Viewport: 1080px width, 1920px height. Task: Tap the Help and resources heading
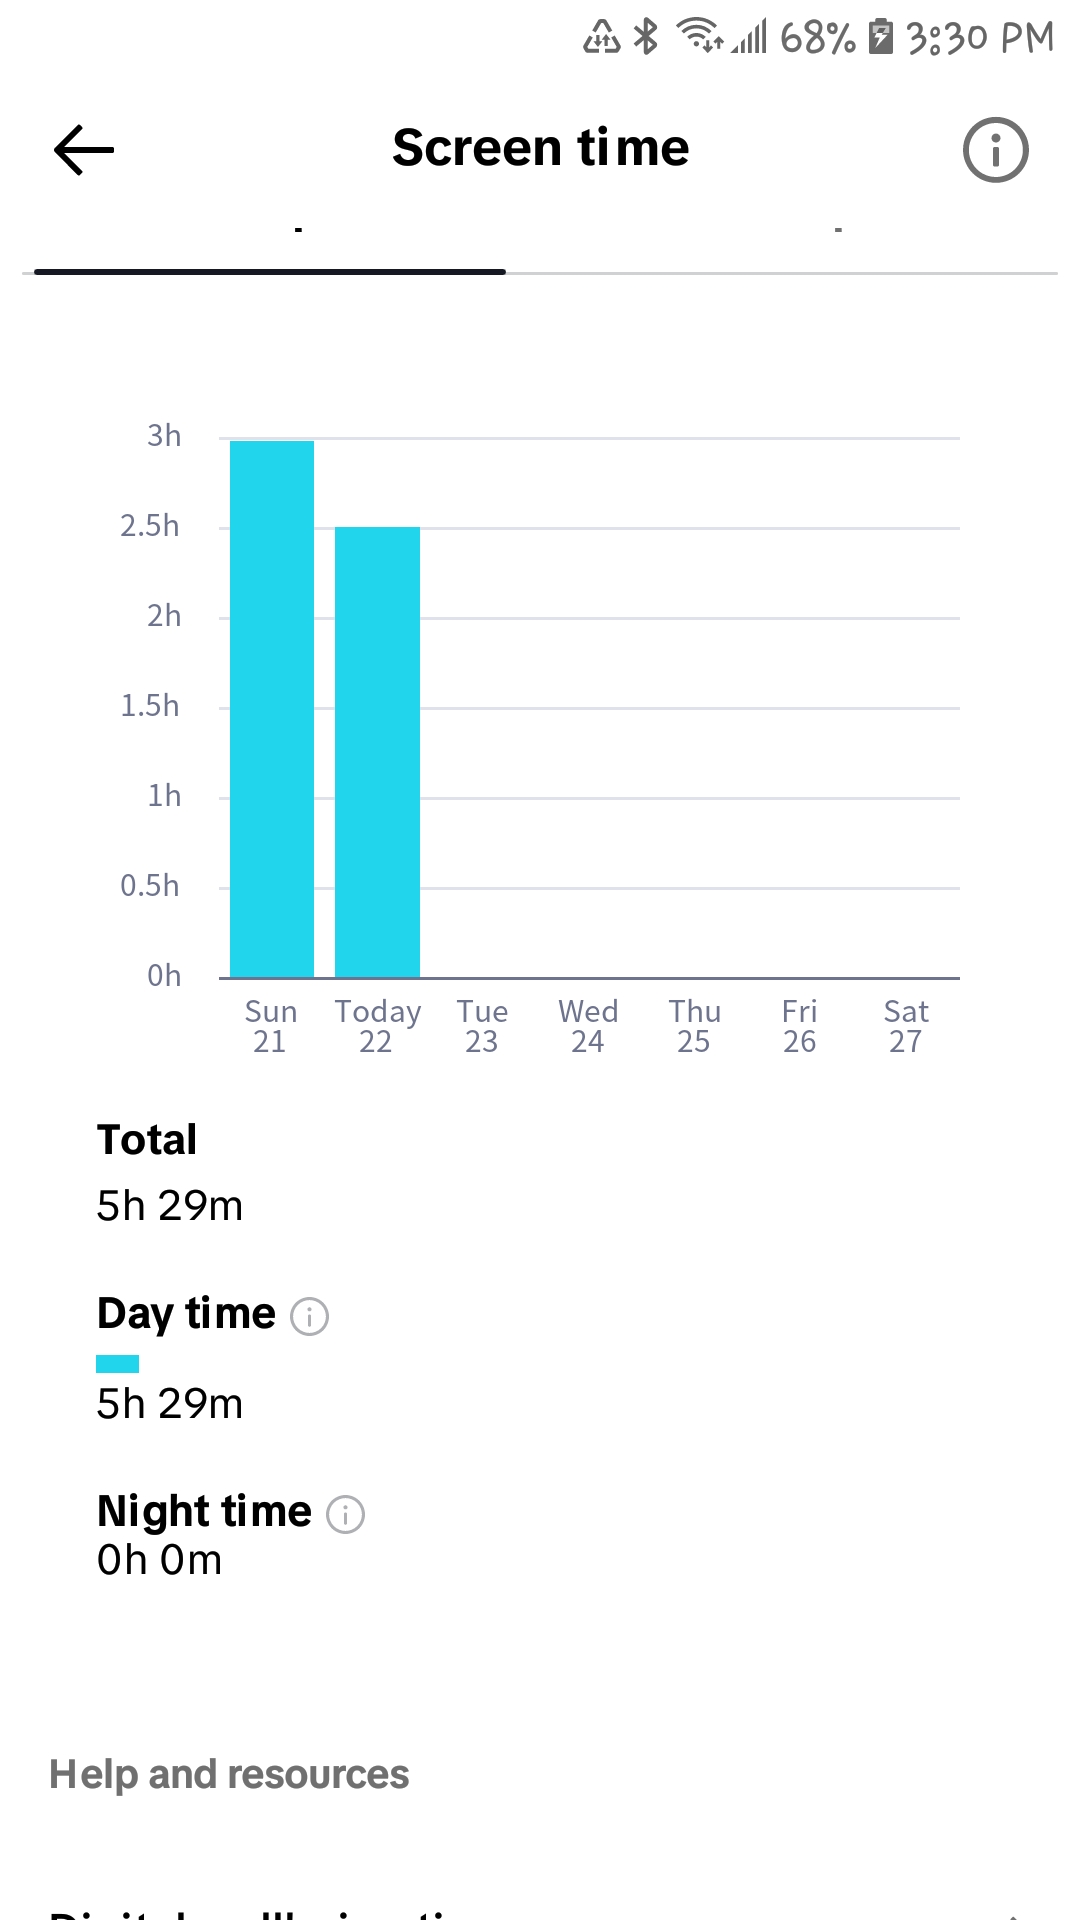tap(229, 1774)
